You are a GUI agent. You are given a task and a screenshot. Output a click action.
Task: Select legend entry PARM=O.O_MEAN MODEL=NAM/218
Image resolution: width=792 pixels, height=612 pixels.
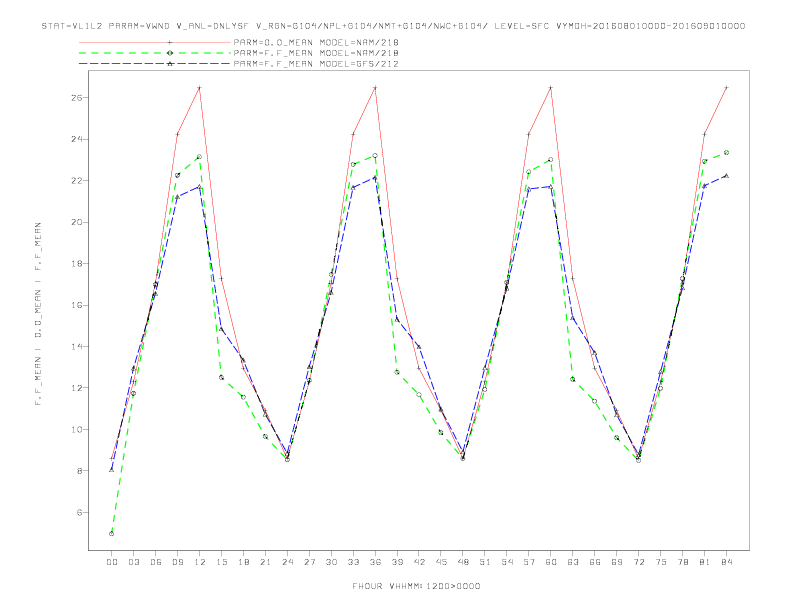(316, 42)
